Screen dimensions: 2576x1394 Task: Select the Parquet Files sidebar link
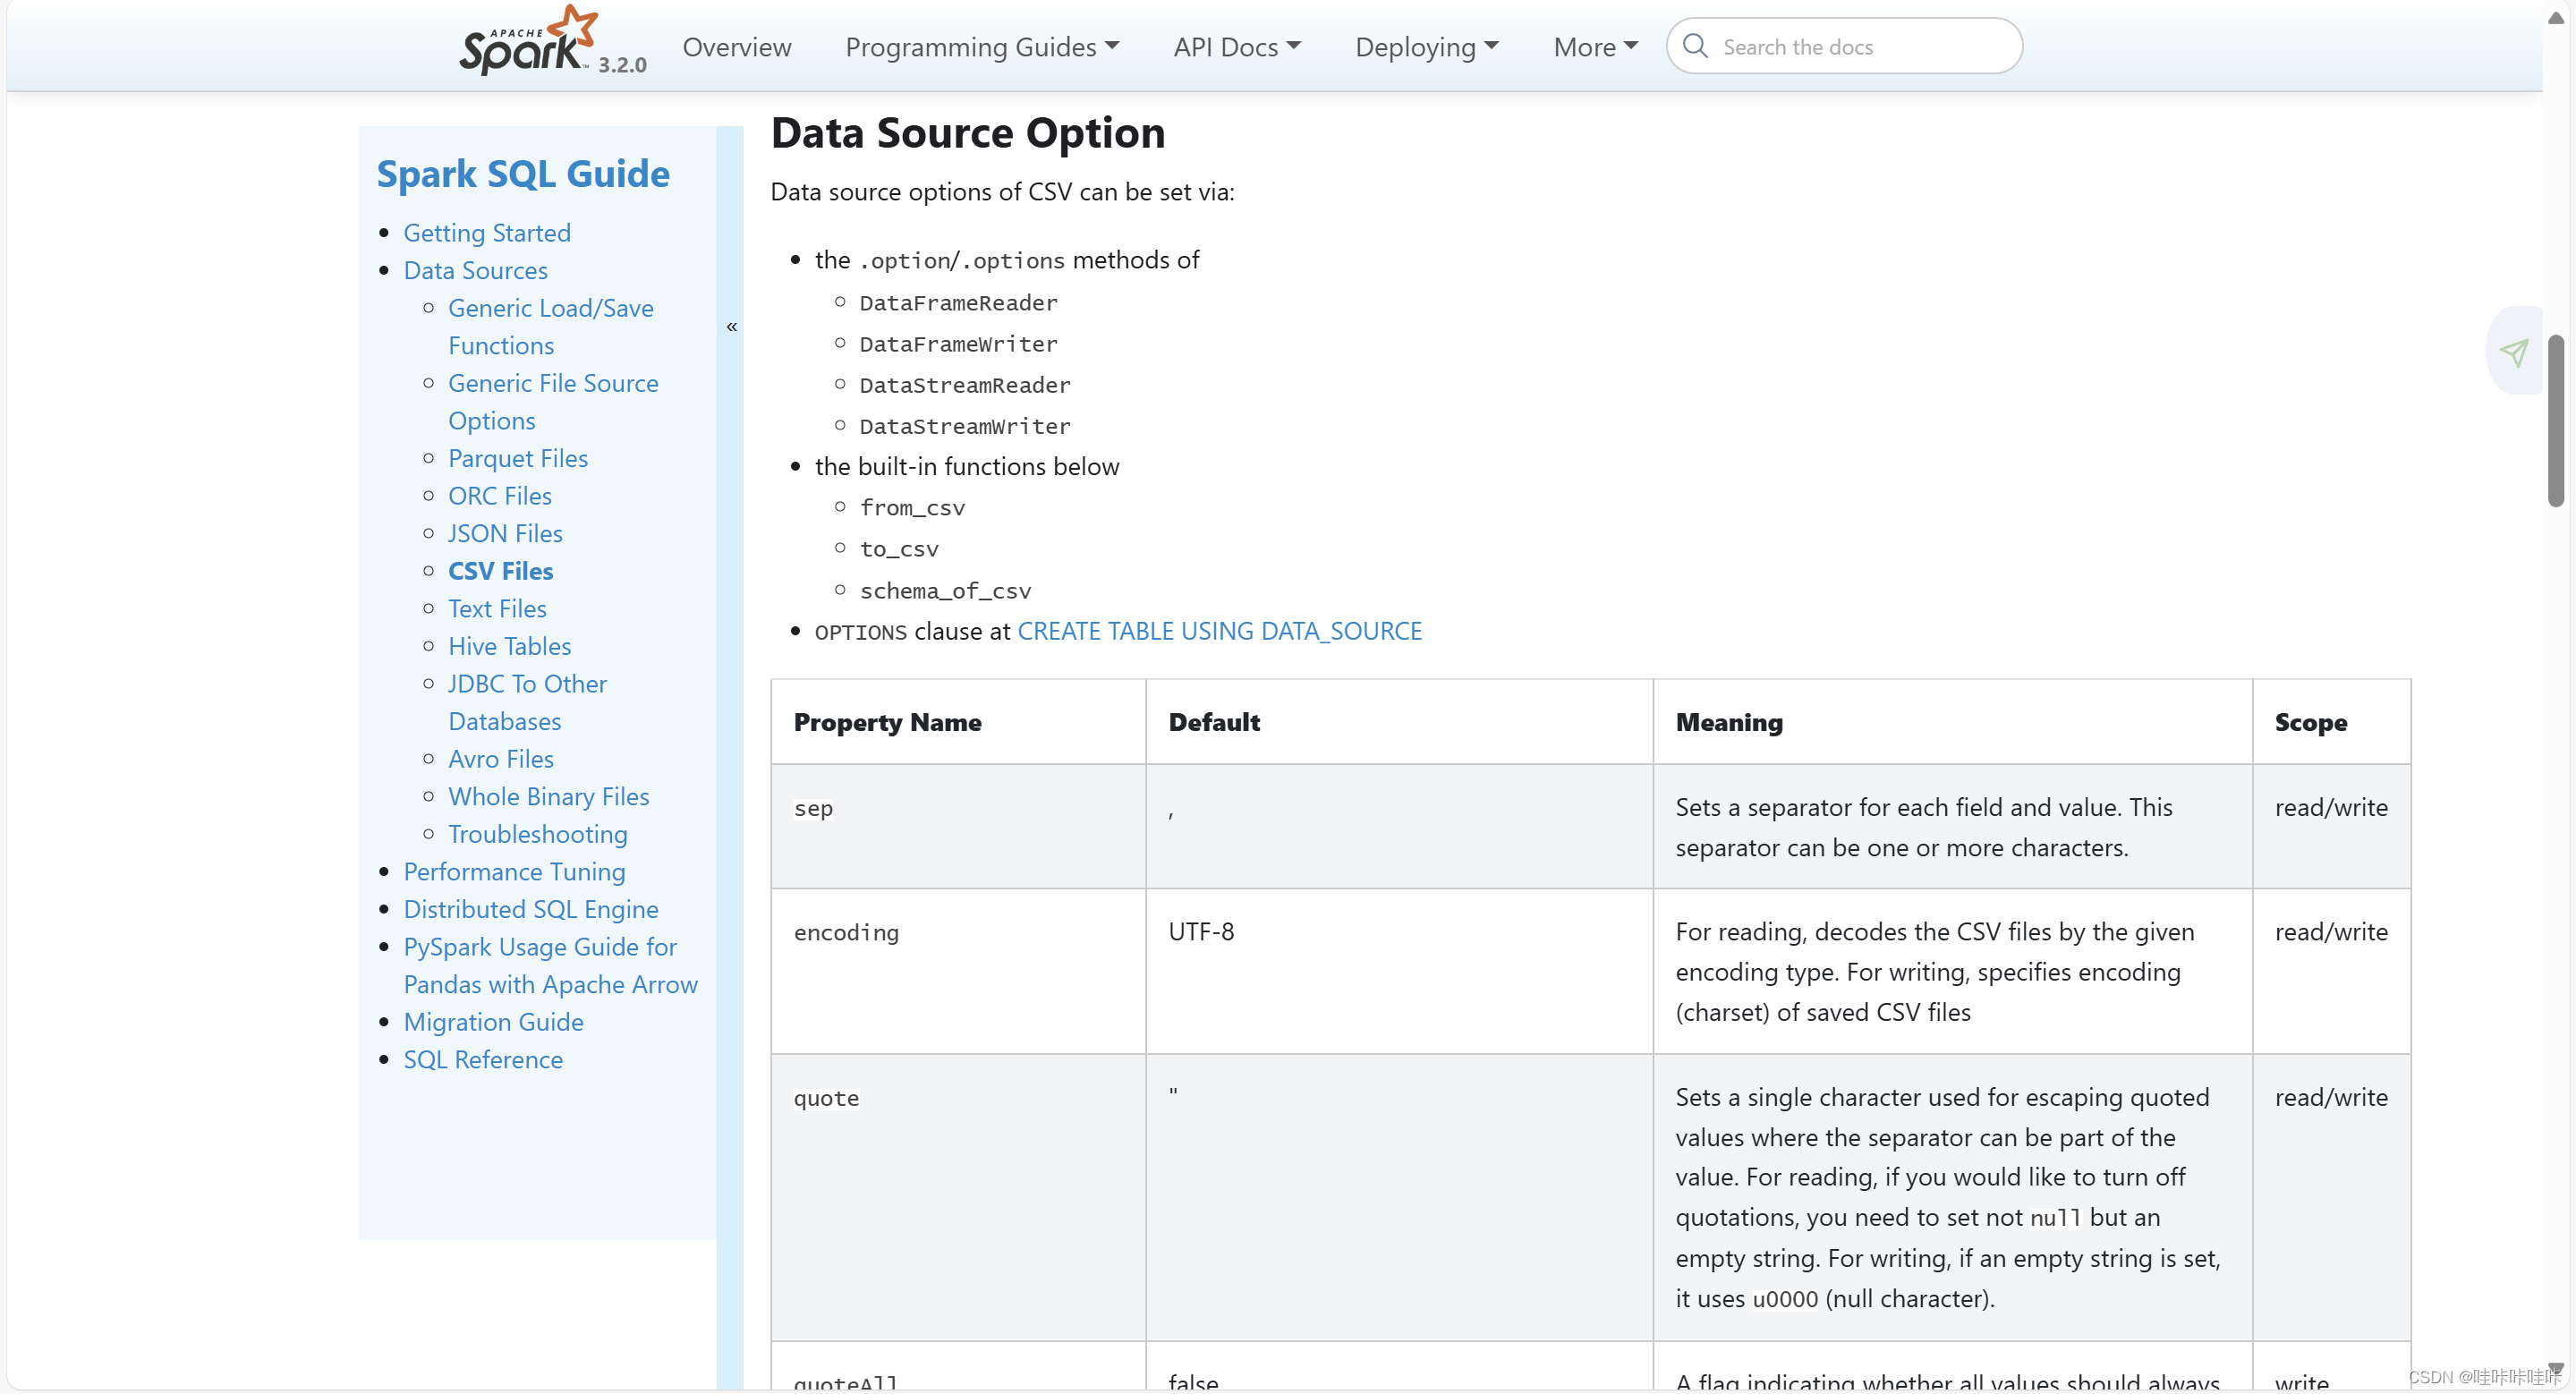(x=517, y=458)
